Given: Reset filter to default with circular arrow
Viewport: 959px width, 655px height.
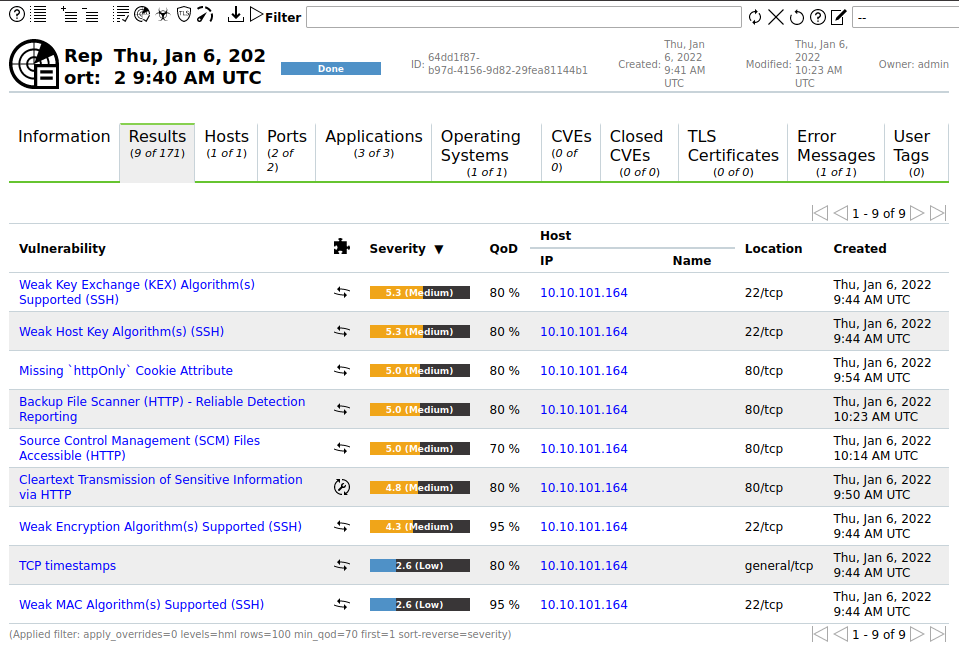Looking at the screenshot, I should (x=796, y=17).
